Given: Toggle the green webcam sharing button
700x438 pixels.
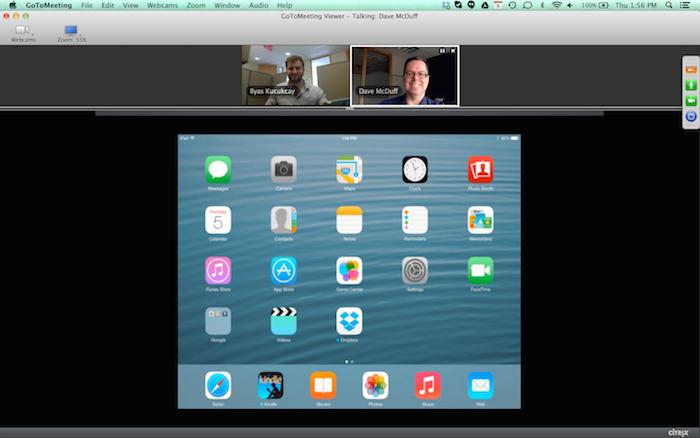Looking at the screenshot, I should coord(691,101).
